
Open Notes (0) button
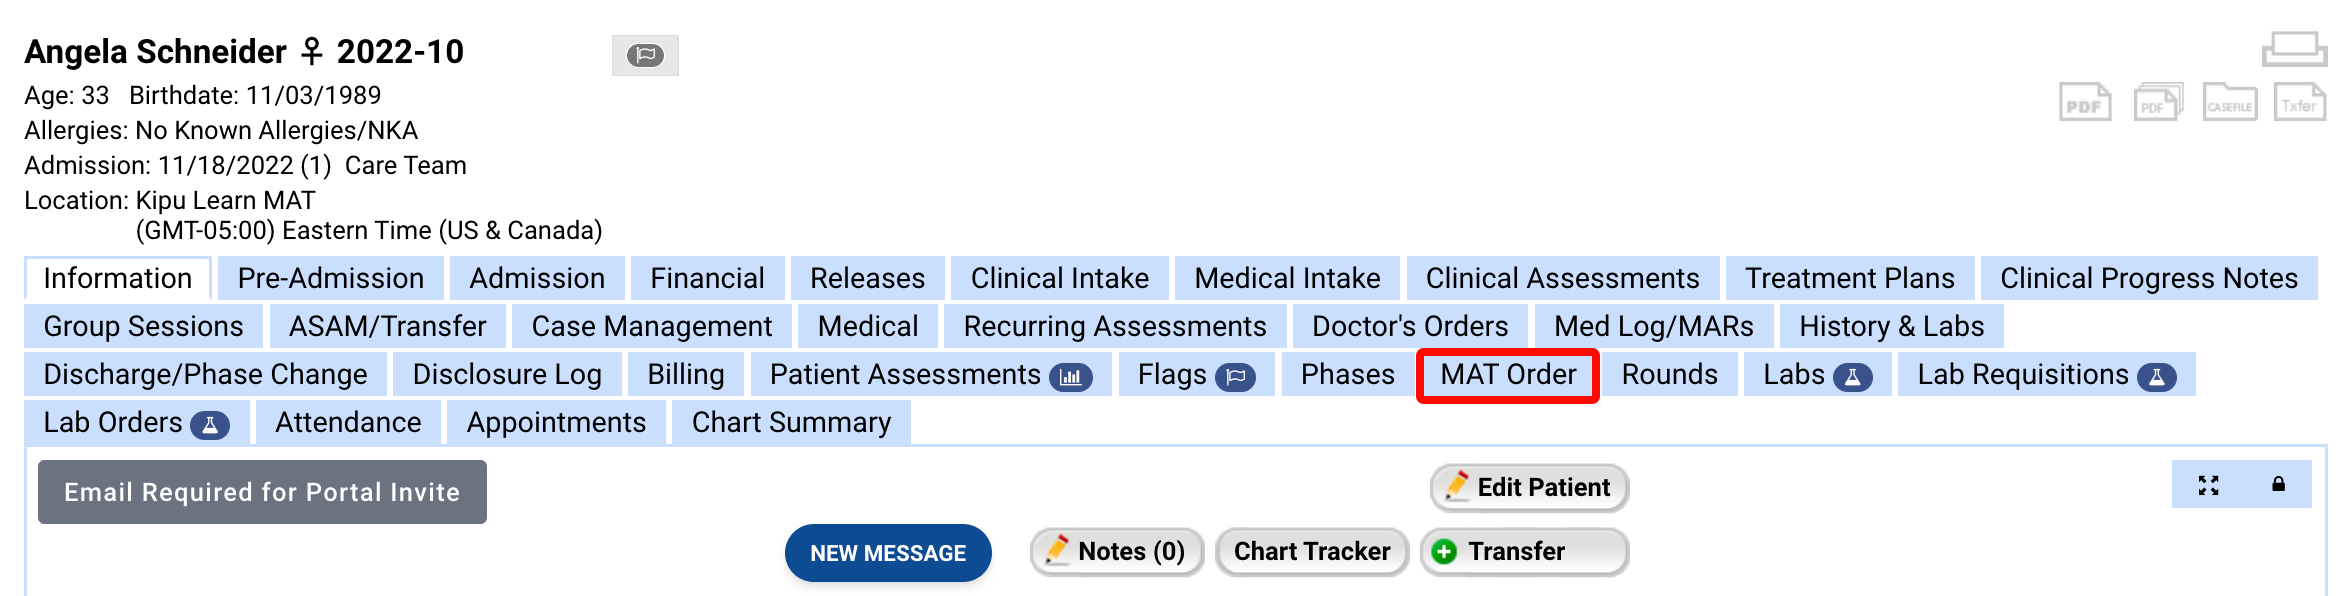tap(1117, 552)
